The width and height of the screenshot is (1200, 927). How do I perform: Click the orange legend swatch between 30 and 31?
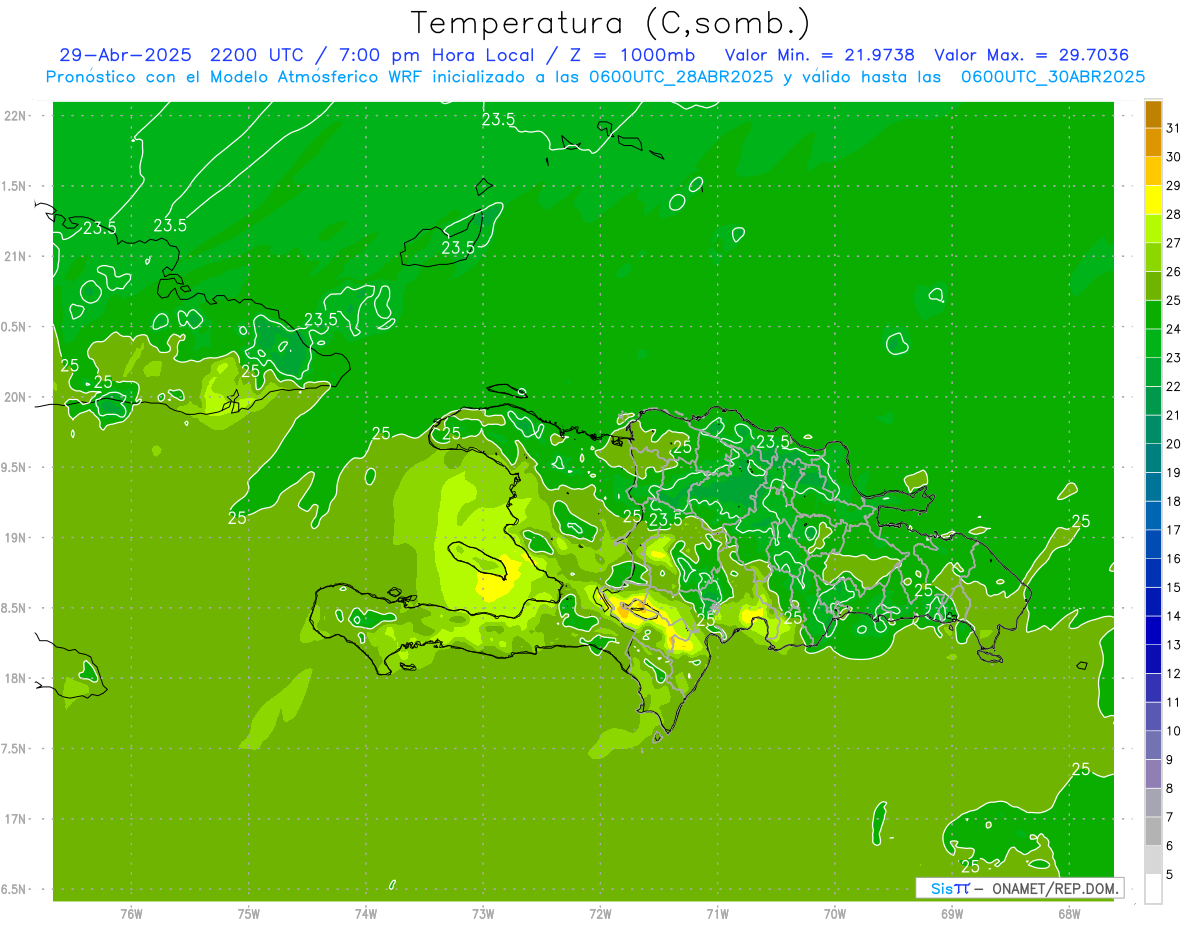[1153, 143]
